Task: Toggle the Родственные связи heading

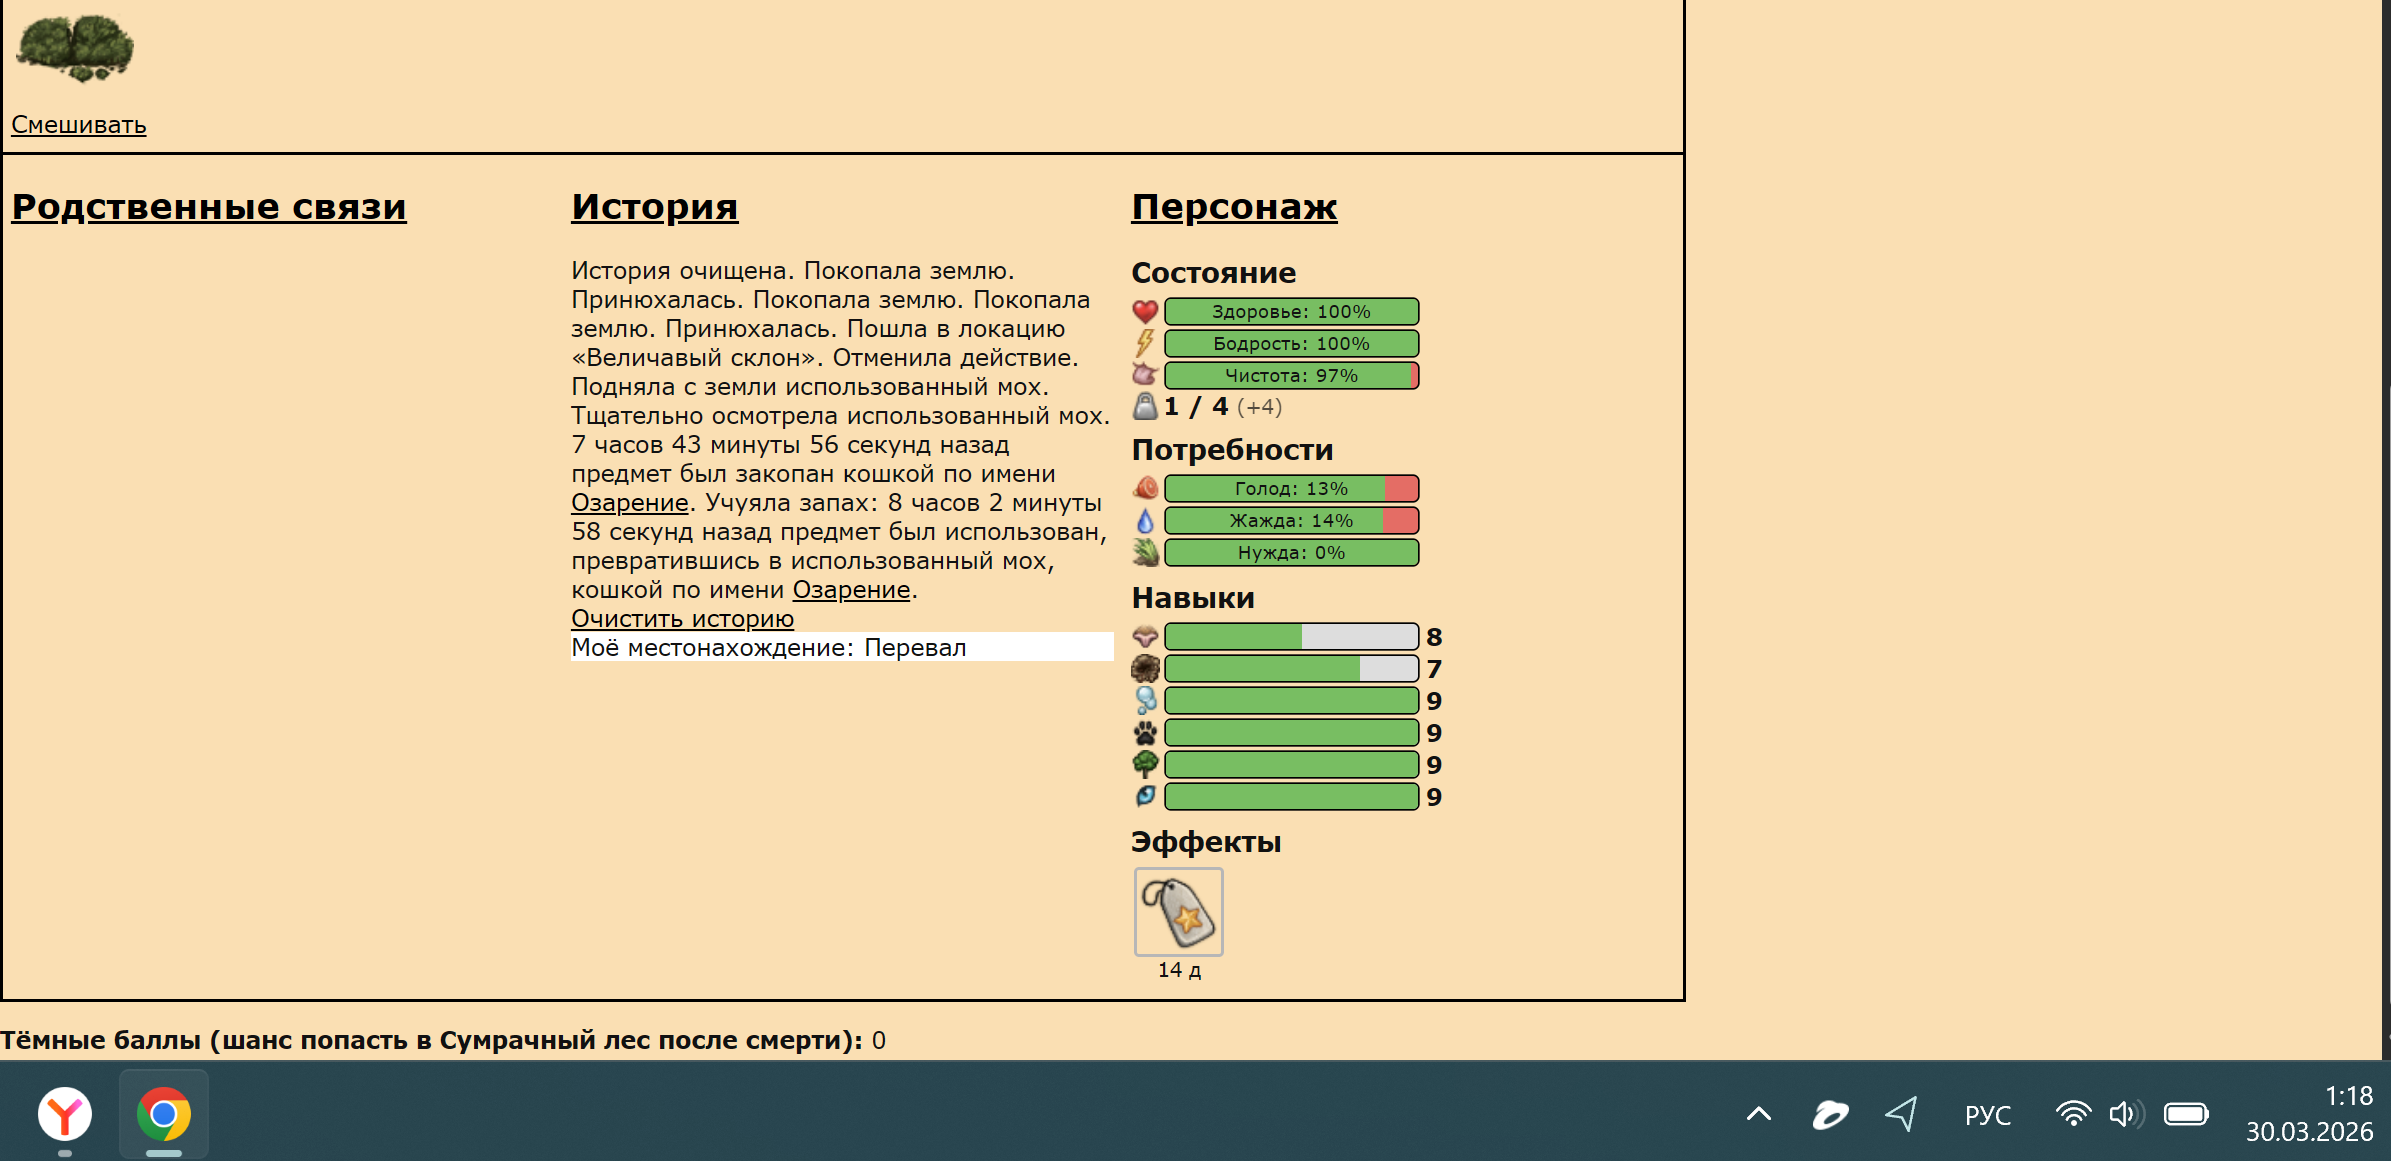Action: click(x=209, y=207)
